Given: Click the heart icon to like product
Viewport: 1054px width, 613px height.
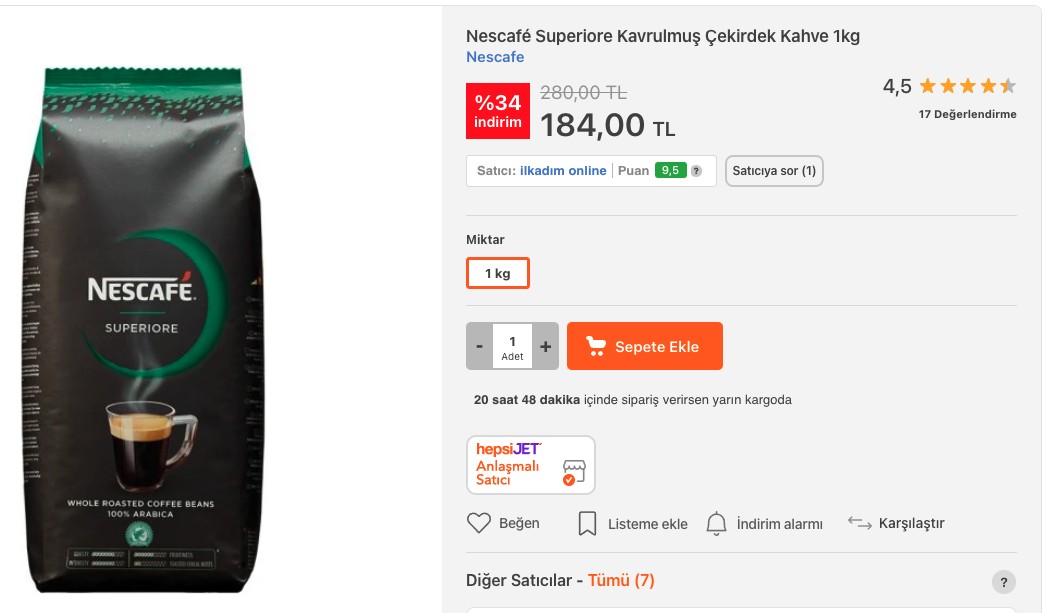Looking at the screenshot, I should [480, 523].
